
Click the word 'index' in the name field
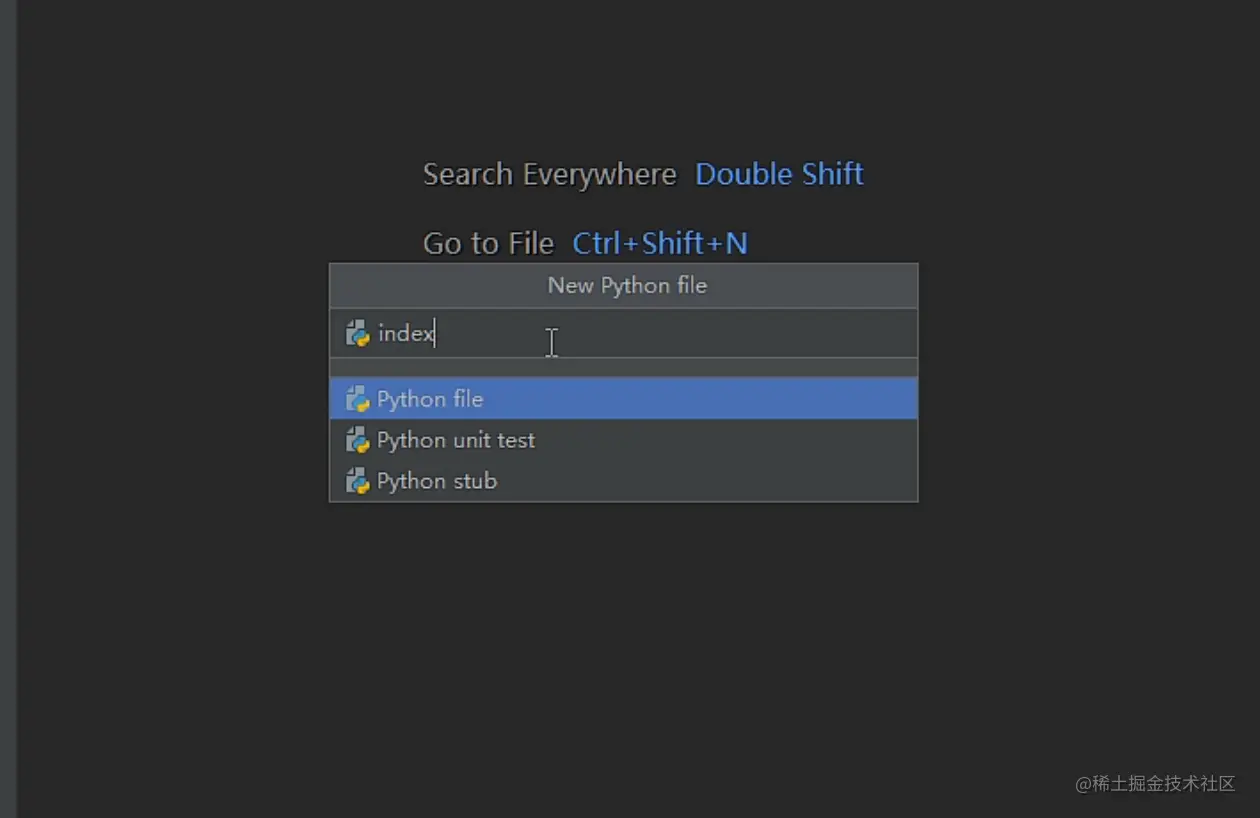[x=405, y=334]
